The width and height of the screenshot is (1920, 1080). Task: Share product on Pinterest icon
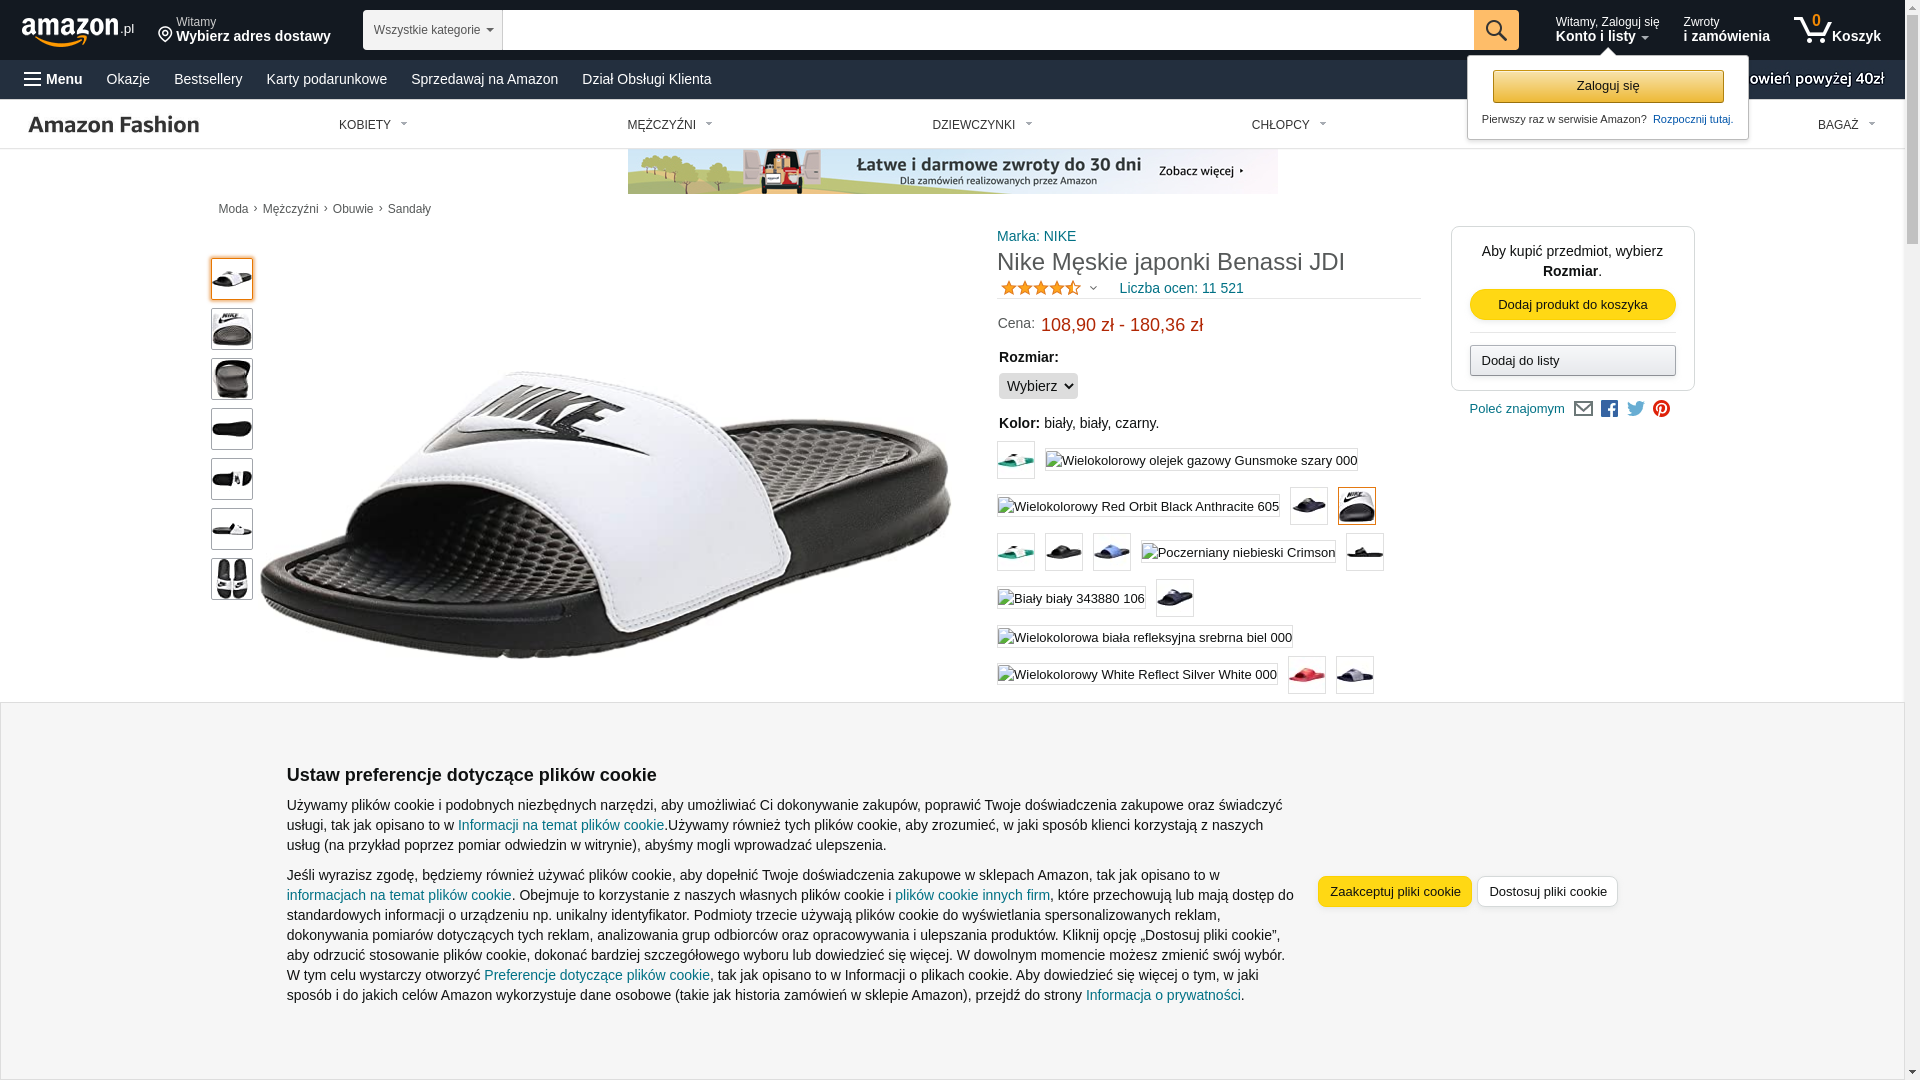tap(1662, 409)
